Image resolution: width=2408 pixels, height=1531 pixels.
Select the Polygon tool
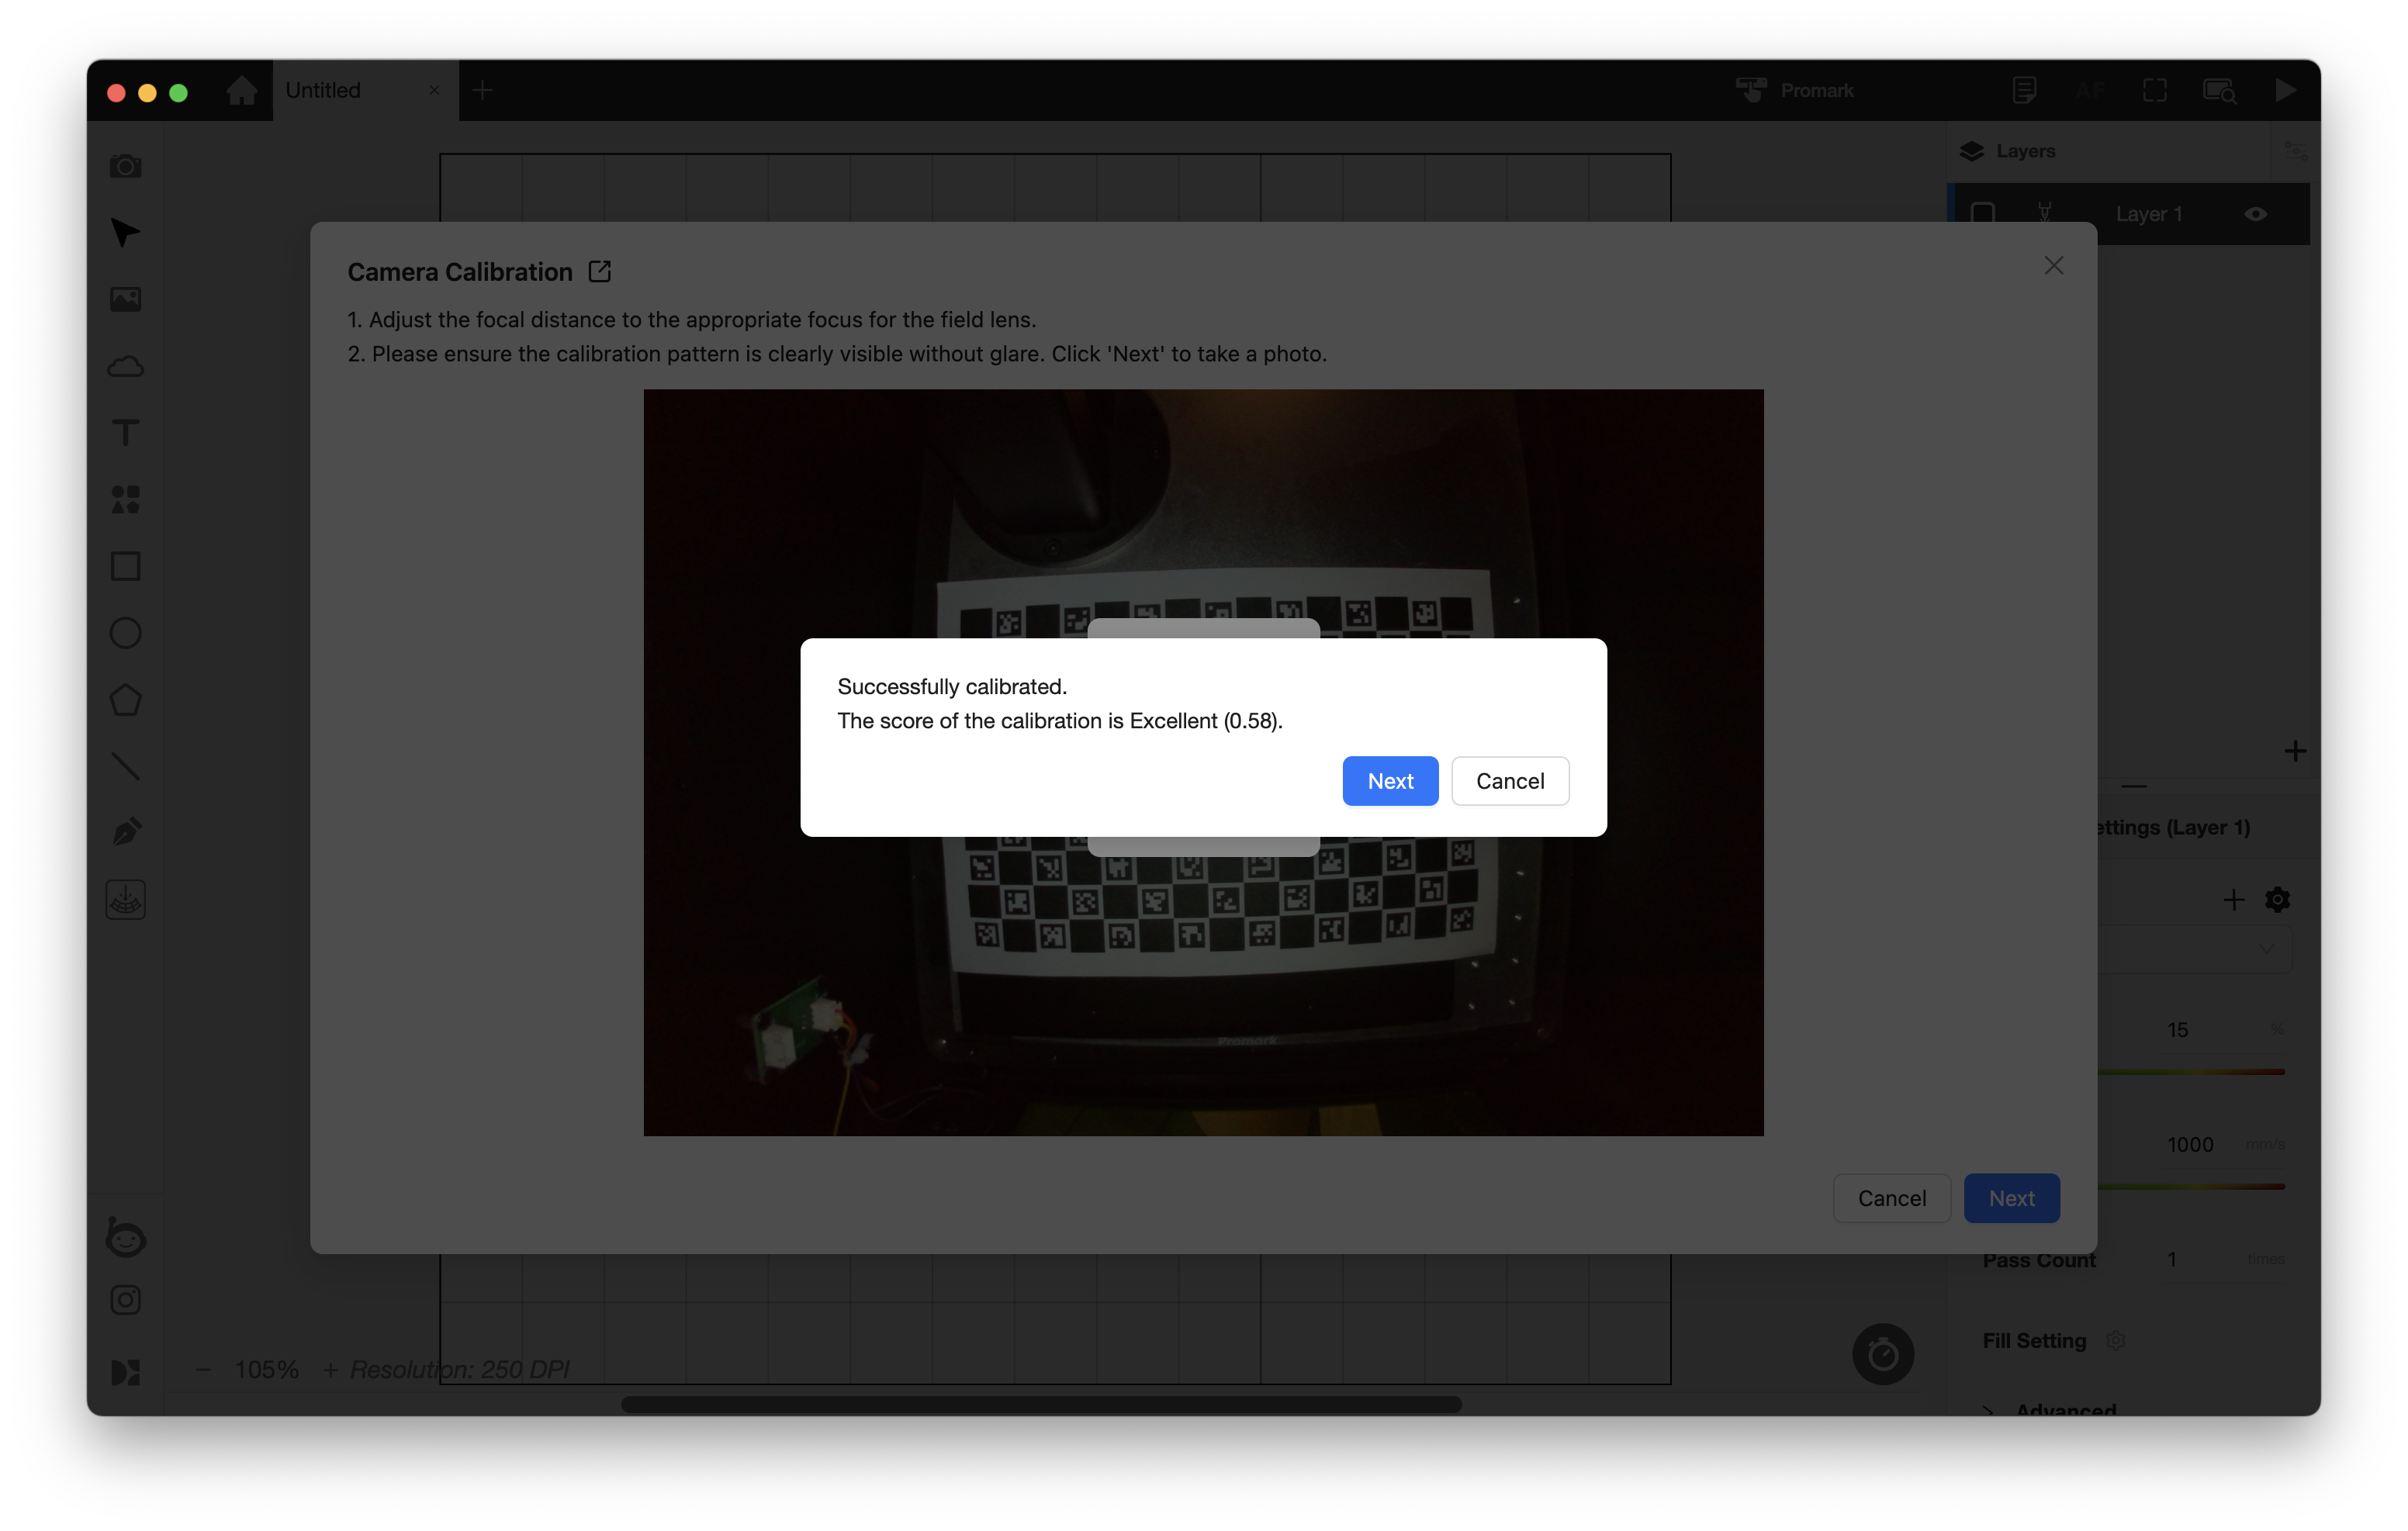125,700
